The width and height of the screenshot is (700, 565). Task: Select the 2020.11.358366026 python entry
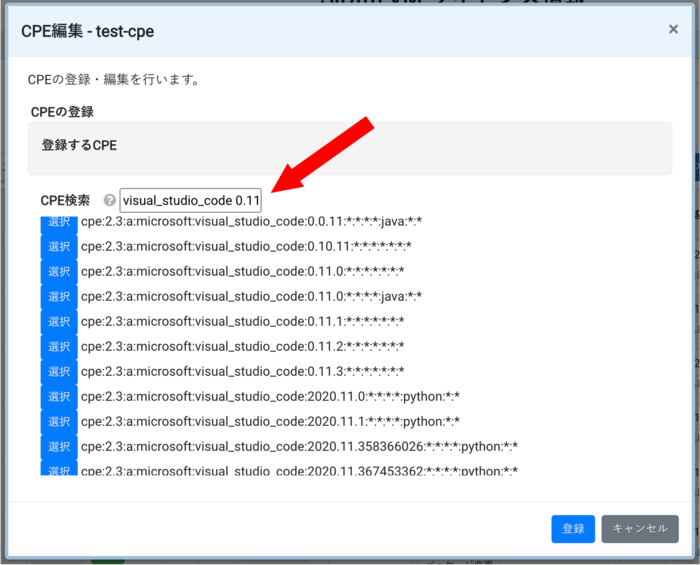pyautogui.click(x=59, y=447)
